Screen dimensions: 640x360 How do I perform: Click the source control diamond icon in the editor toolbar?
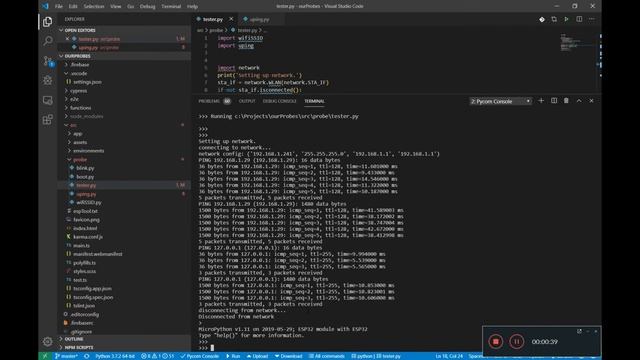click(542, 19)
